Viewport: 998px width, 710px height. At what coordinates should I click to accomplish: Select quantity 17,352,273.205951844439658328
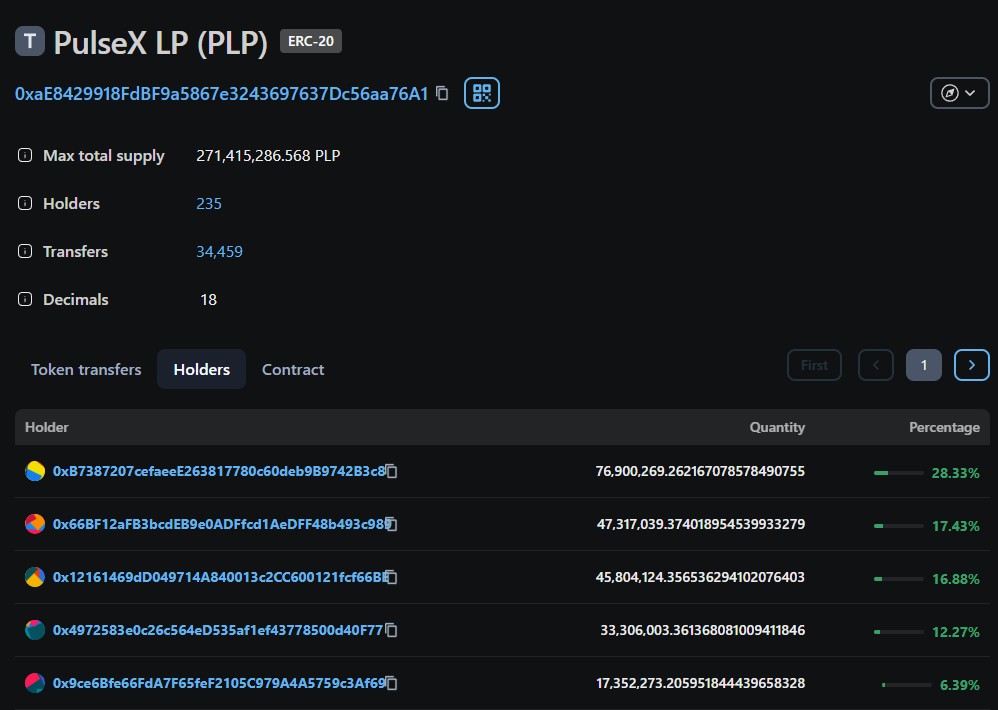coord(701,683)
